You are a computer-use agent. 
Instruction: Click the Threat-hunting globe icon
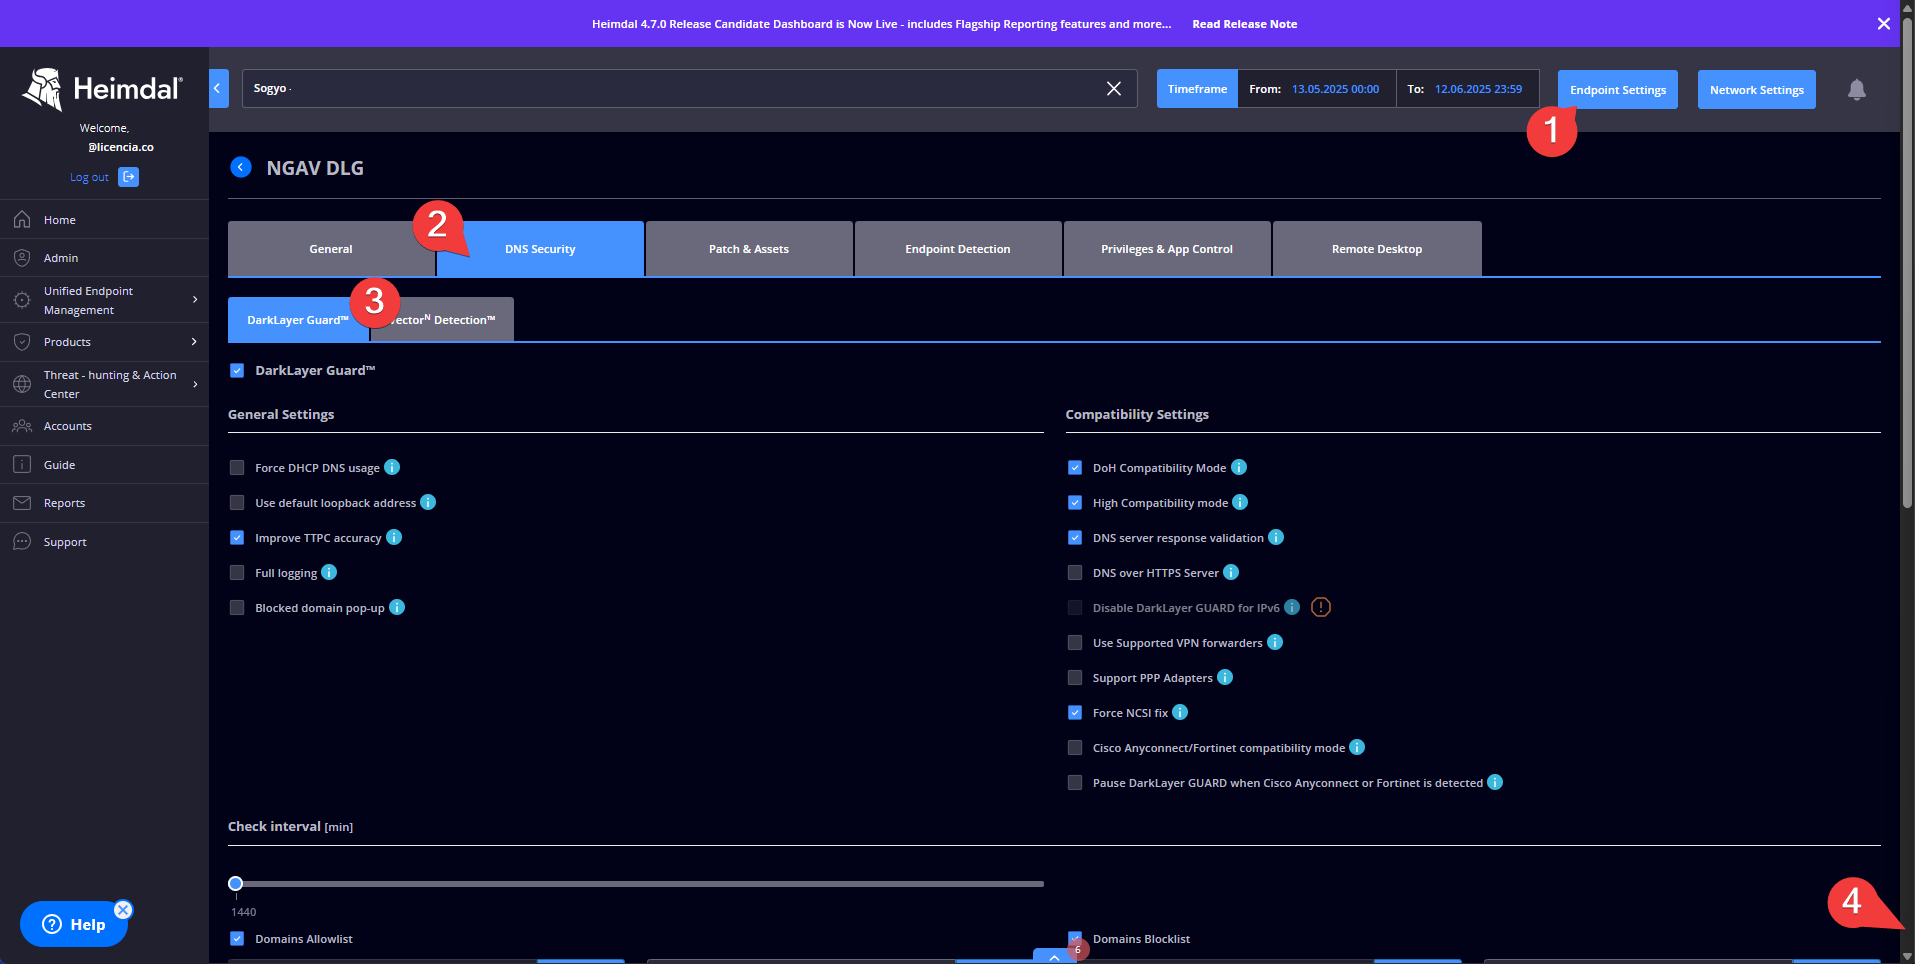pyautogui.click(x=22, y=384)
